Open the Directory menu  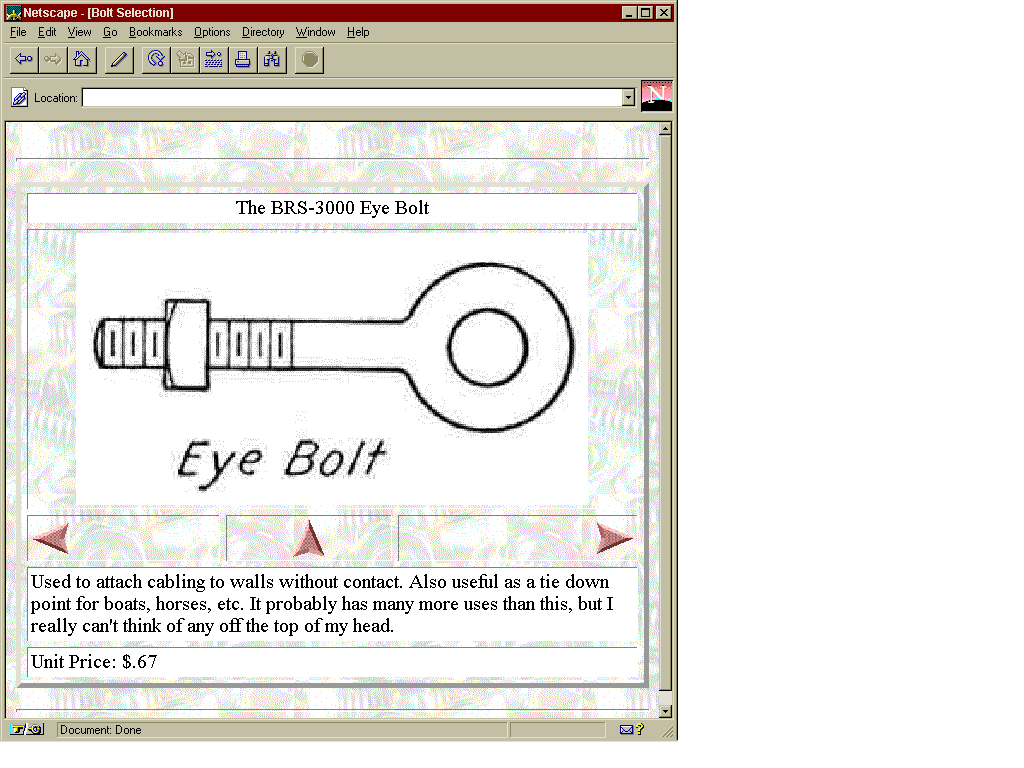[263, 32]
